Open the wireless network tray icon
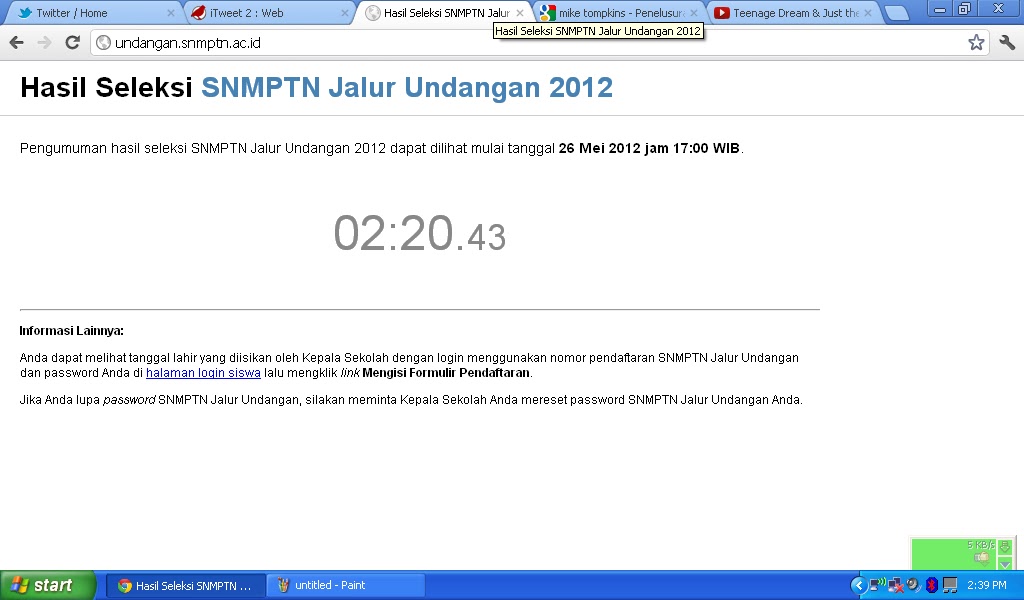The height and width of the screenshot is (600, 1024). click(x=878, y=584)
